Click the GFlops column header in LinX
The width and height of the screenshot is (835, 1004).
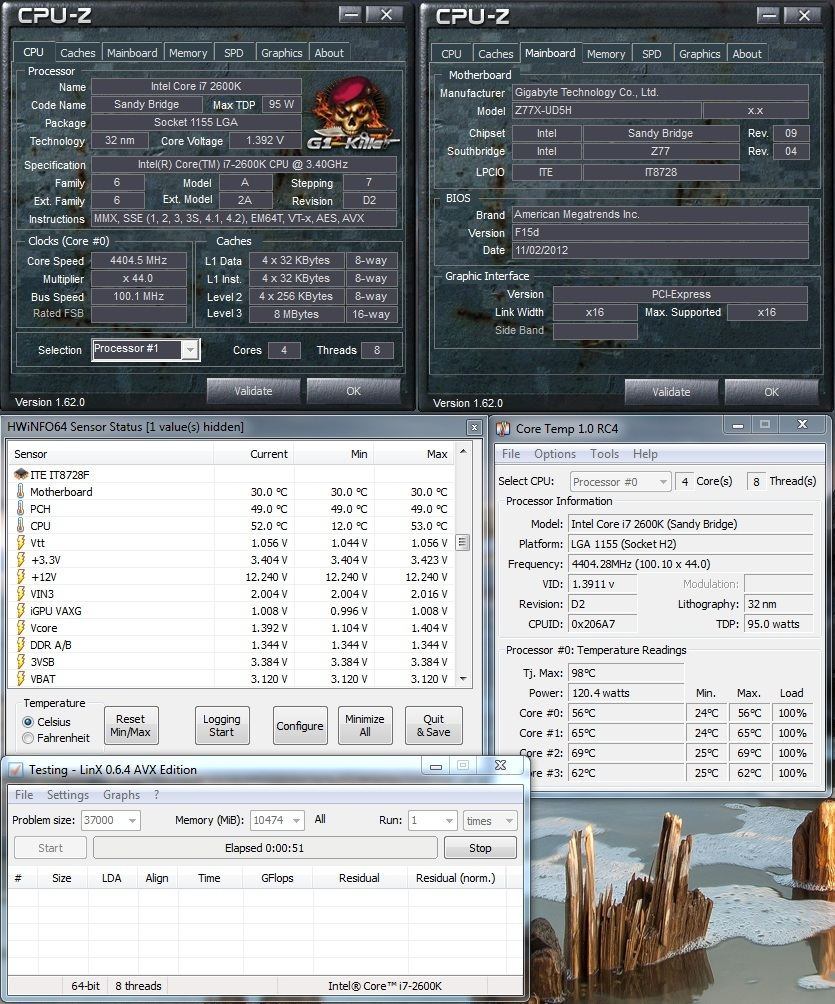point(277,878)
